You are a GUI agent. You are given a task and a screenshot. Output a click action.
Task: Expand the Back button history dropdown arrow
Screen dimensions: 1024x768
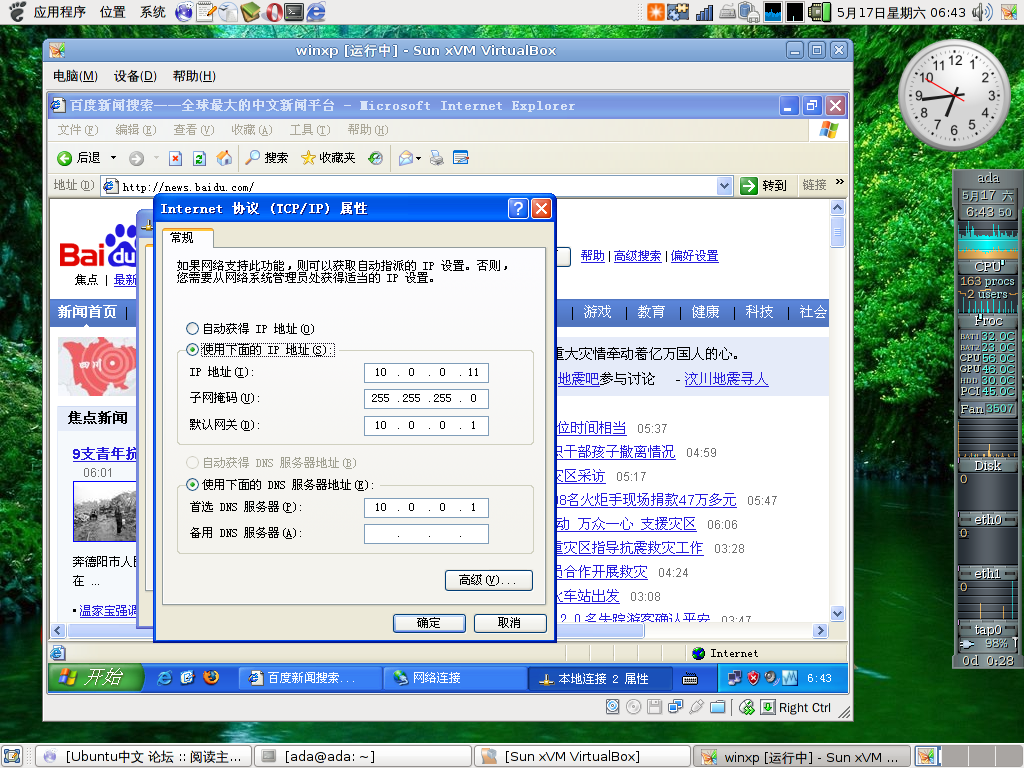[113, 158]
